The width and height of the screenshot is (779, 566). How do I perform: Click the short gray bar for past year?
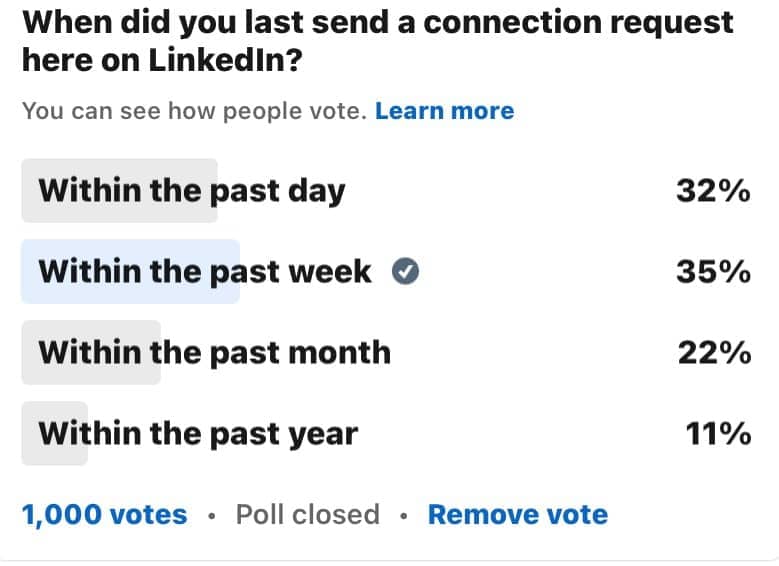coord(55,433)
